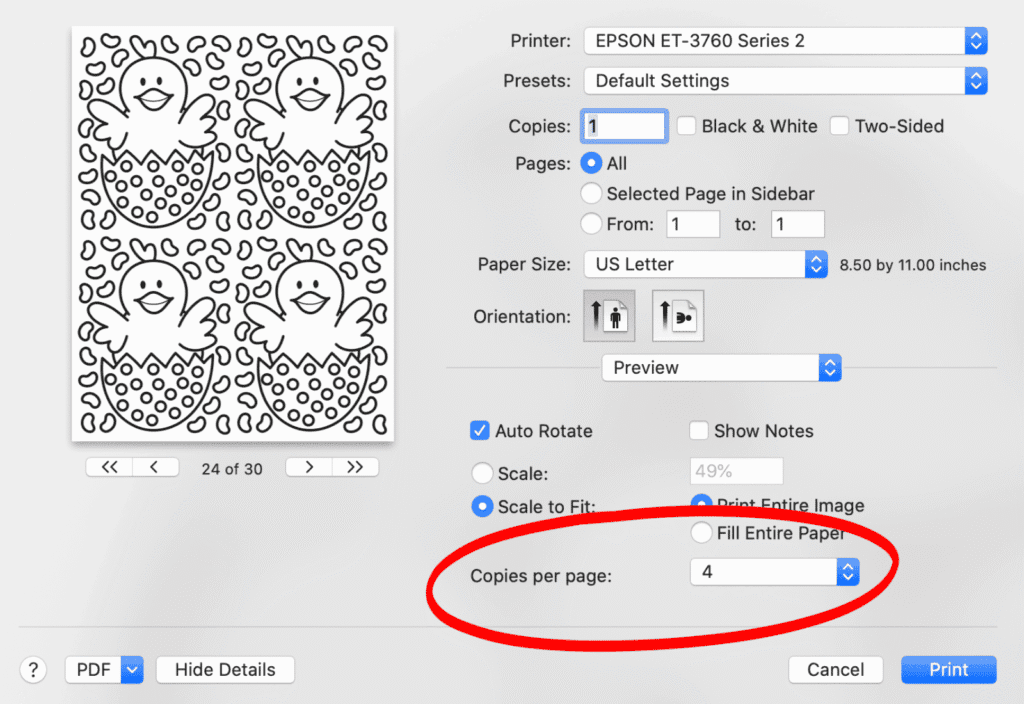Choose Selected Page in Sidebar option

[591, 193]
